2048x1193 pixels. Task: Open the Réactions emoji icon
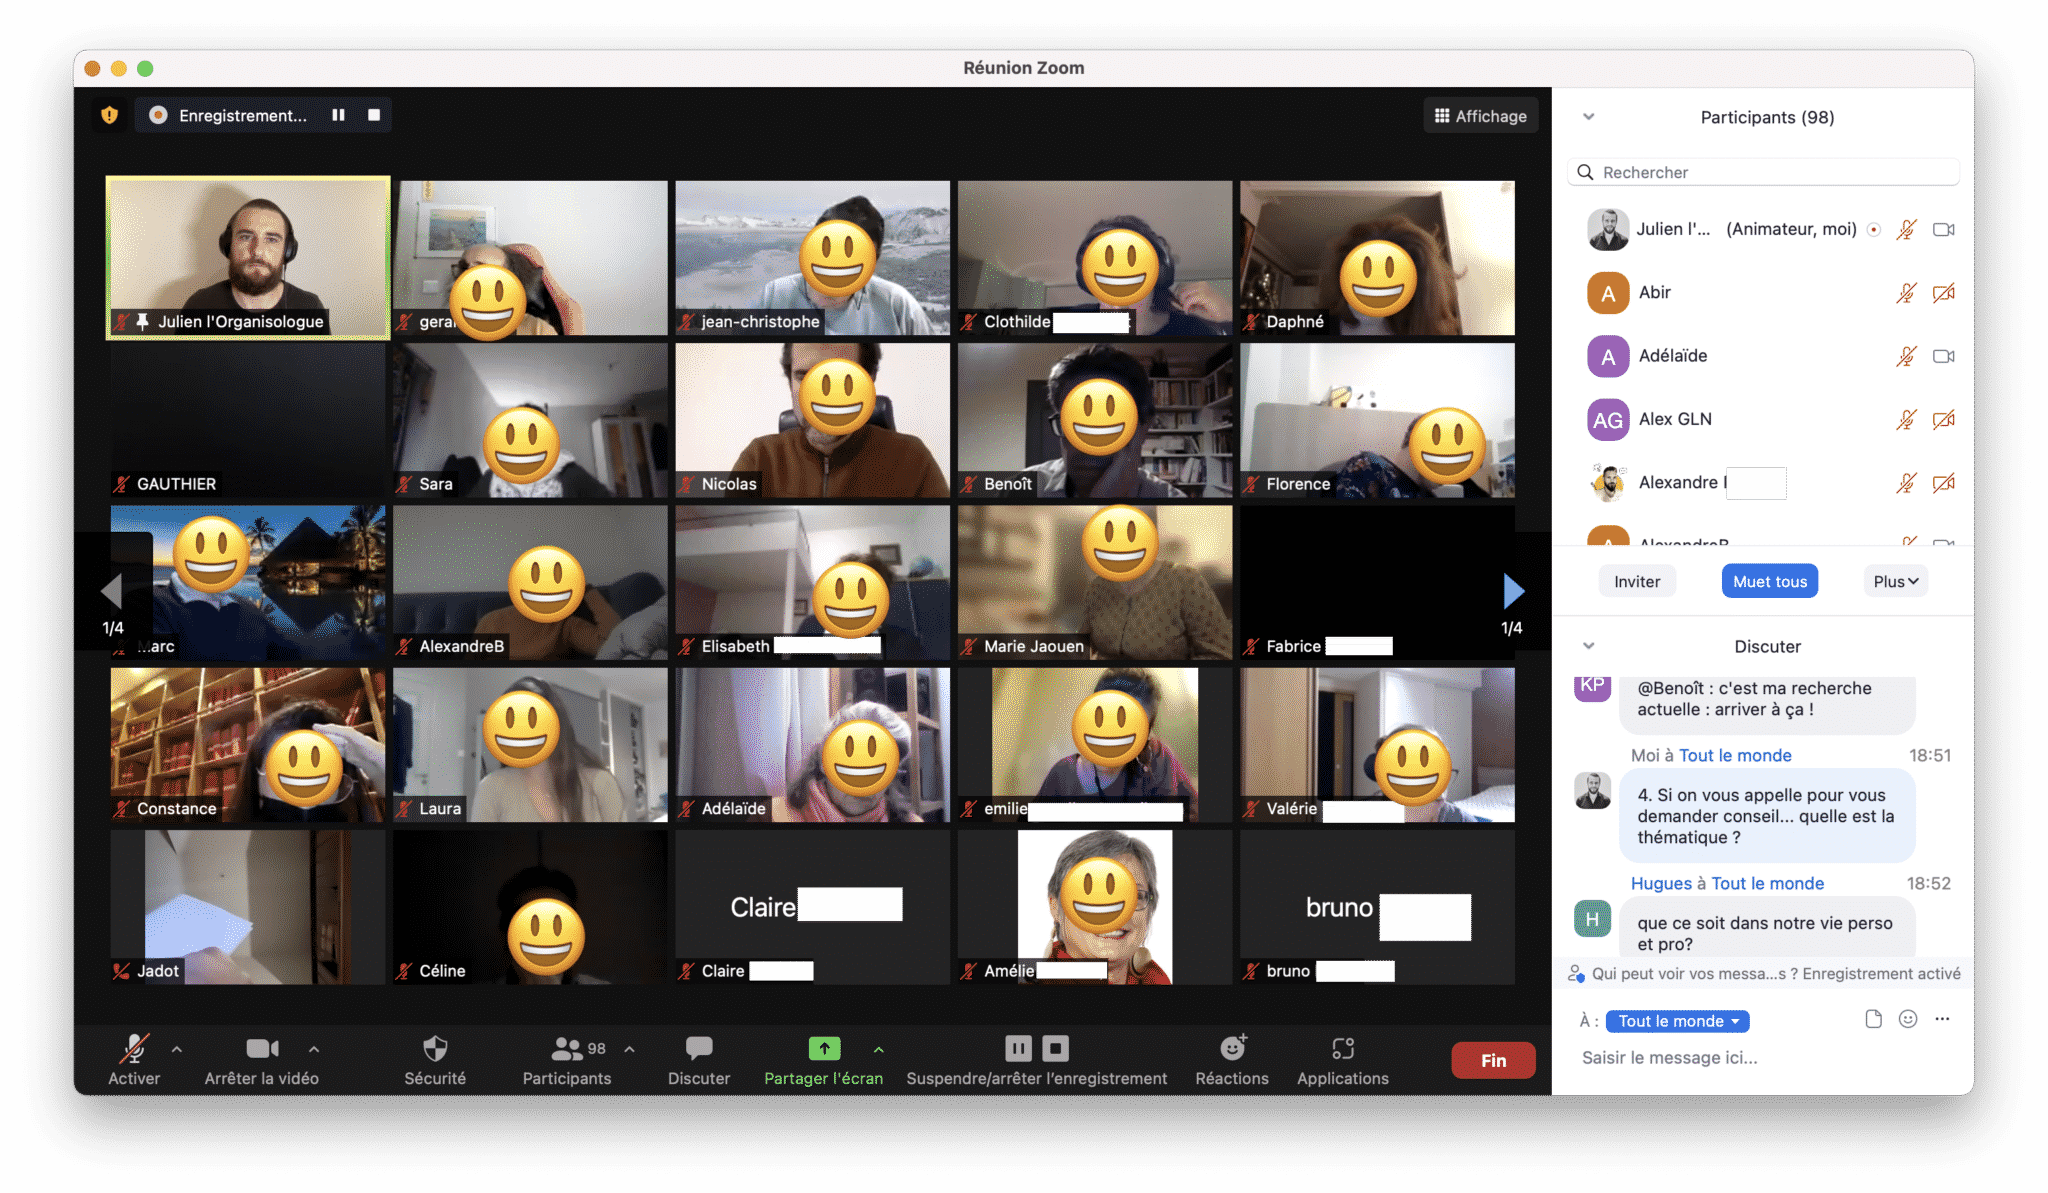click(1232, 1049)
